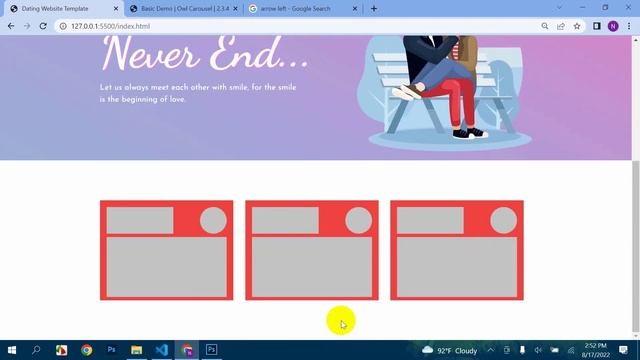Reload the page with refresh icon
The height and width of the screenshot is (360, 640).
43,26
